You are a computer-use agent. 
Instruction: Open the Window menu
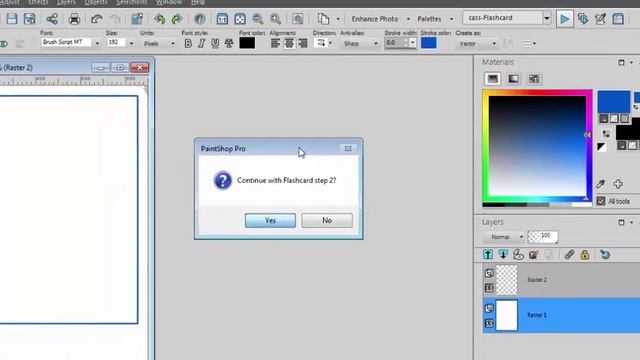pos(169,2)
